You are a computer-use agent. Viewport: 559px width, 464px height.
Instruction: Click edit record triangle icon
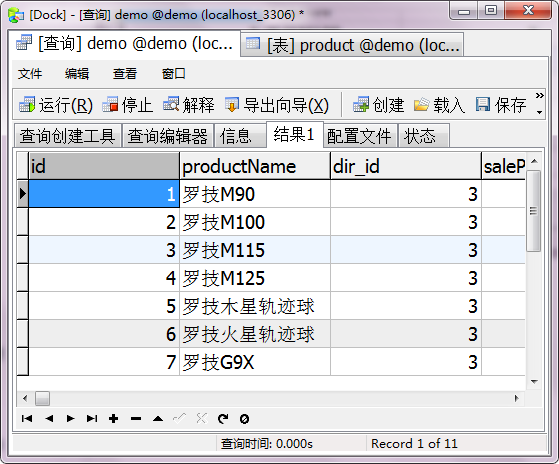(158, 419)
